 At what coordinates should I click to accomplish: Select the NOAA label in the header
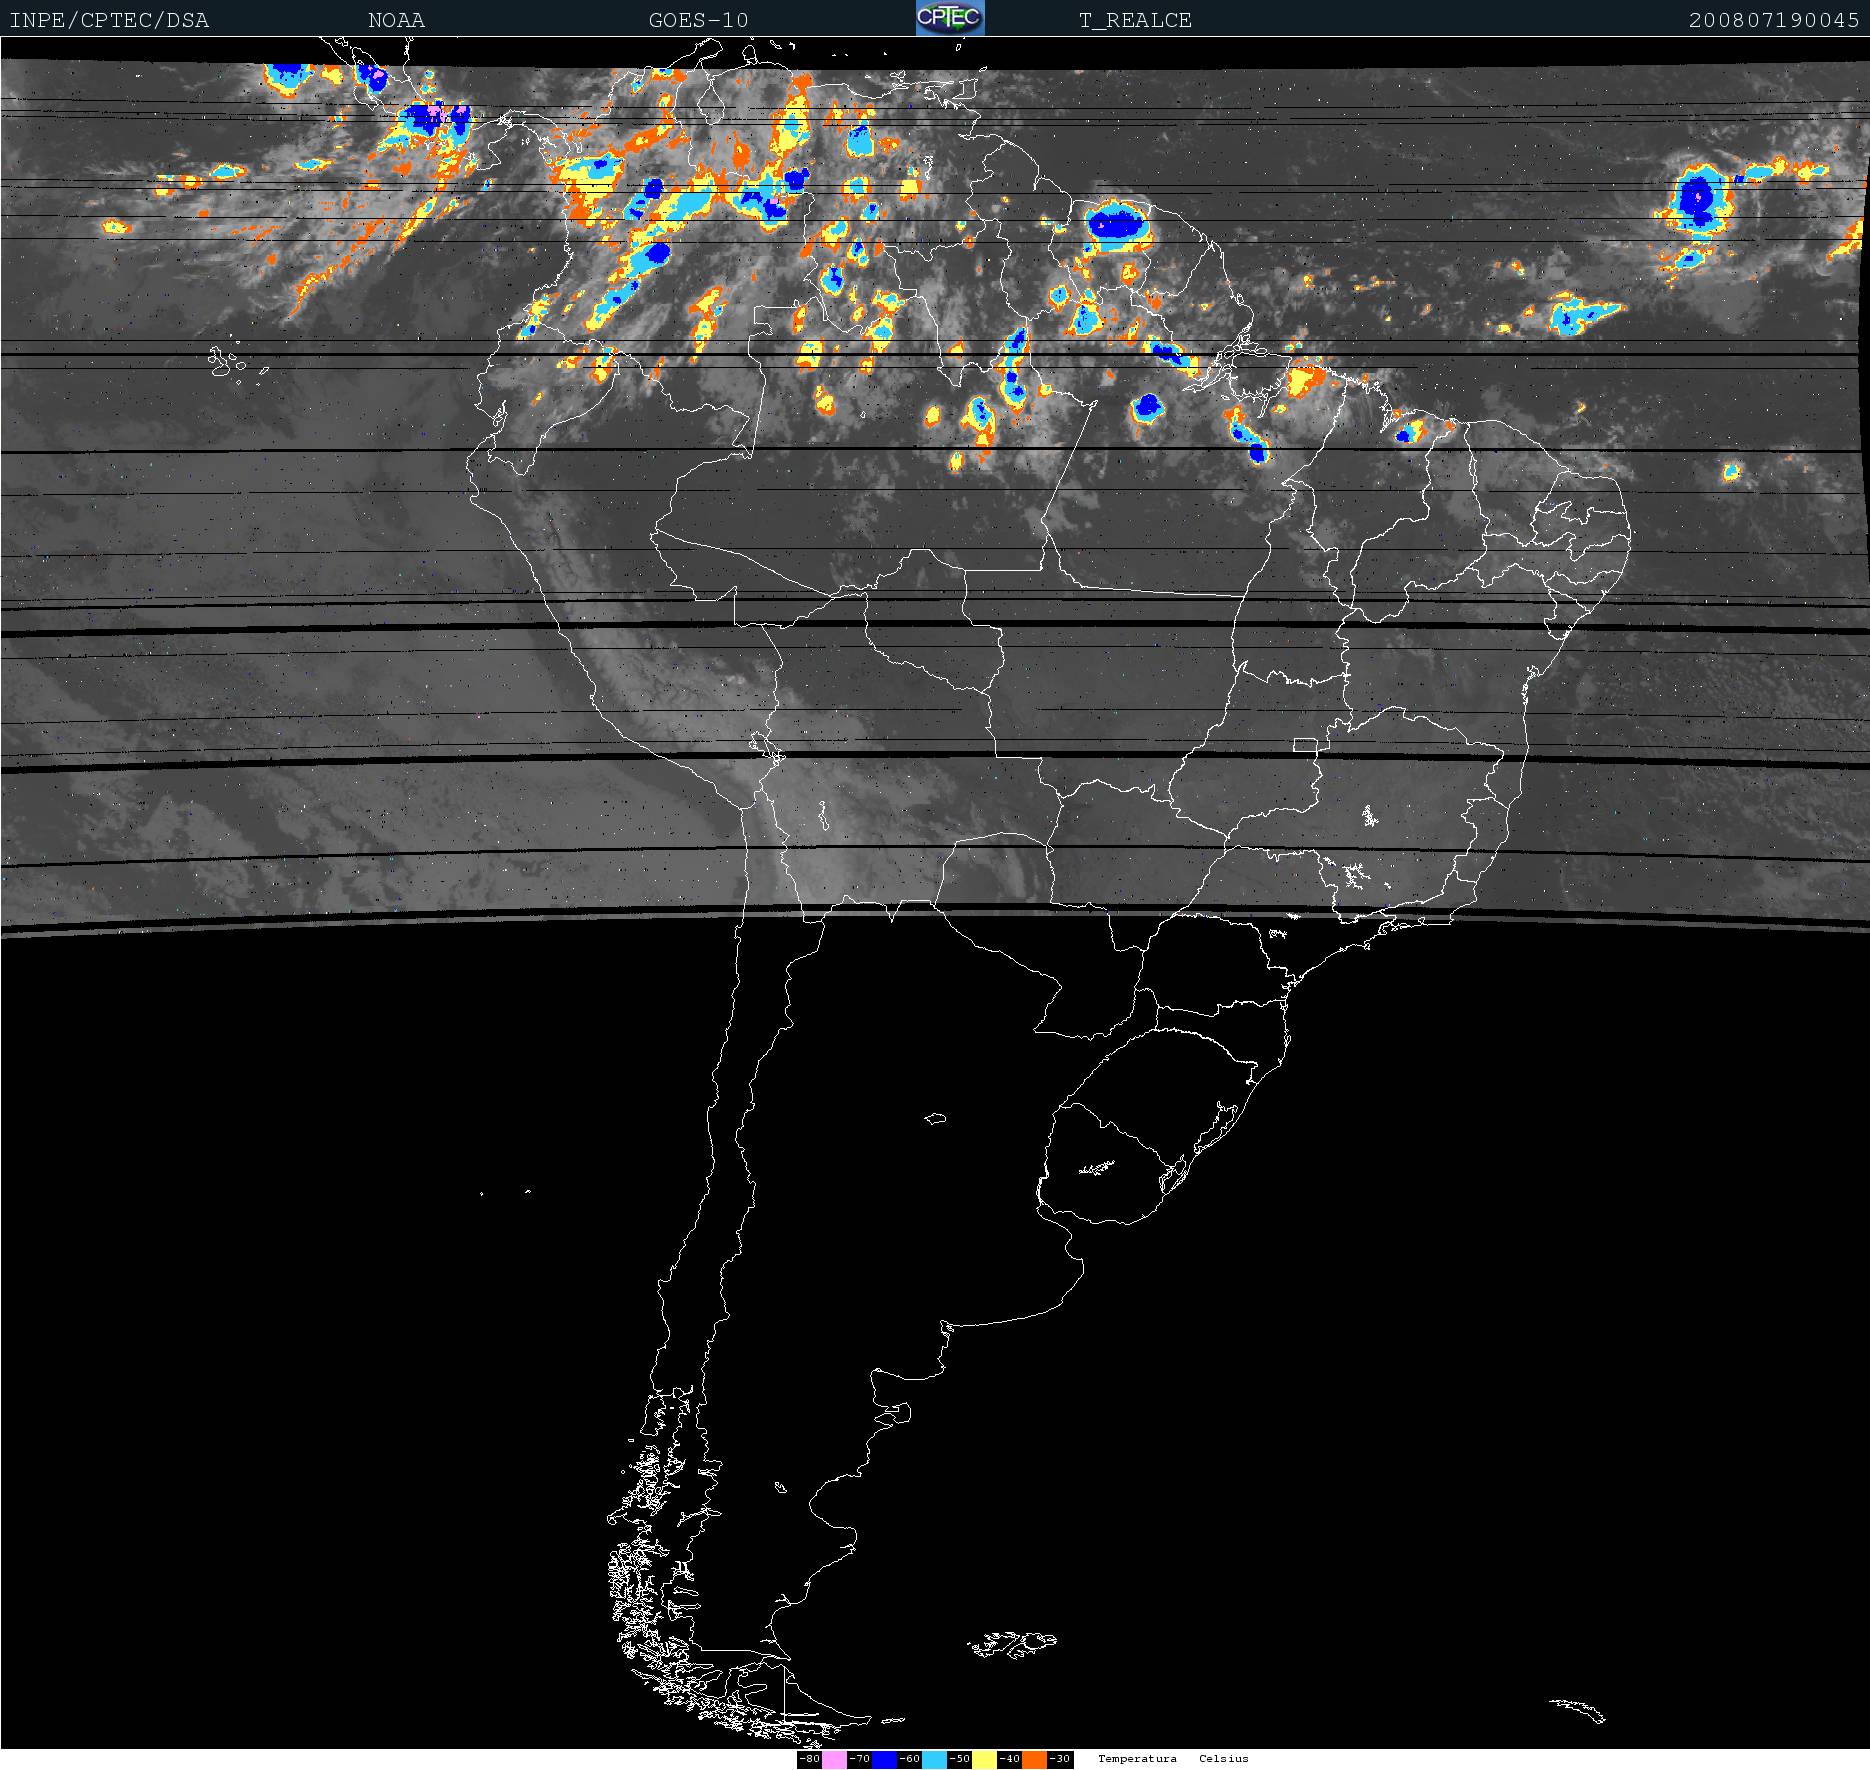coord(396,20)
